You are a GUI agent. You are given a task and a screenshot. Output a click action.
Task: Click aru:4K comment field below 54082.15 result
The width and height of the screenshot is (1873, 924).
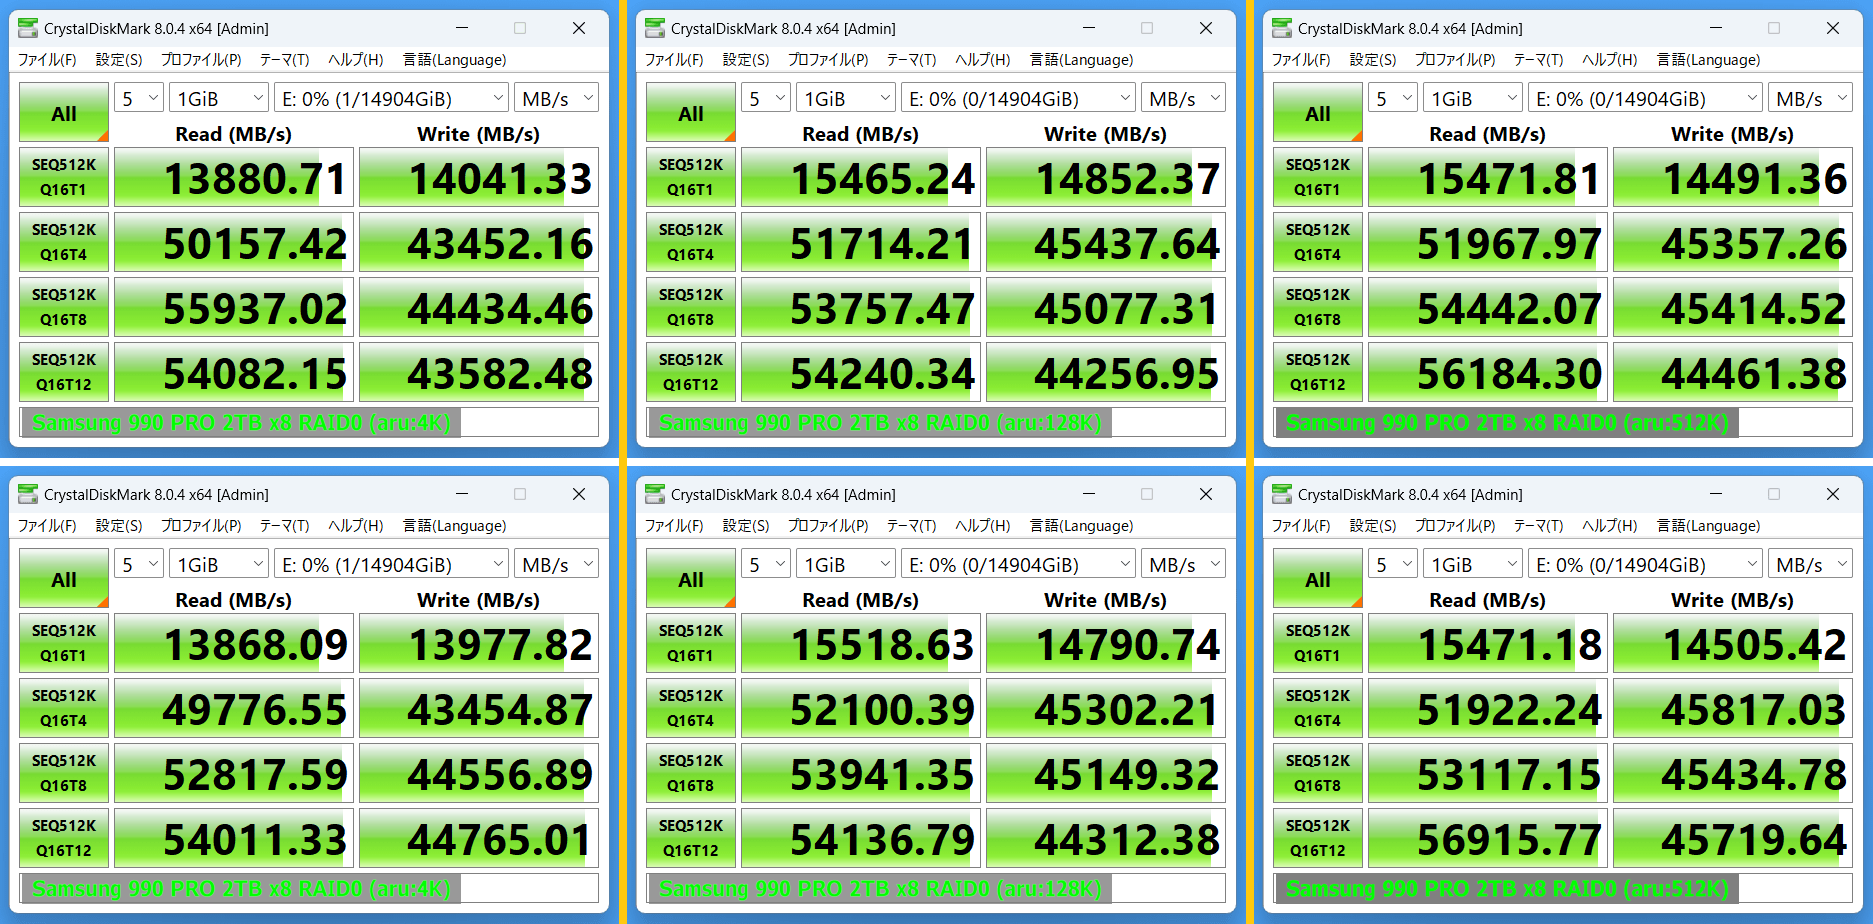click(x=309, y=422)
